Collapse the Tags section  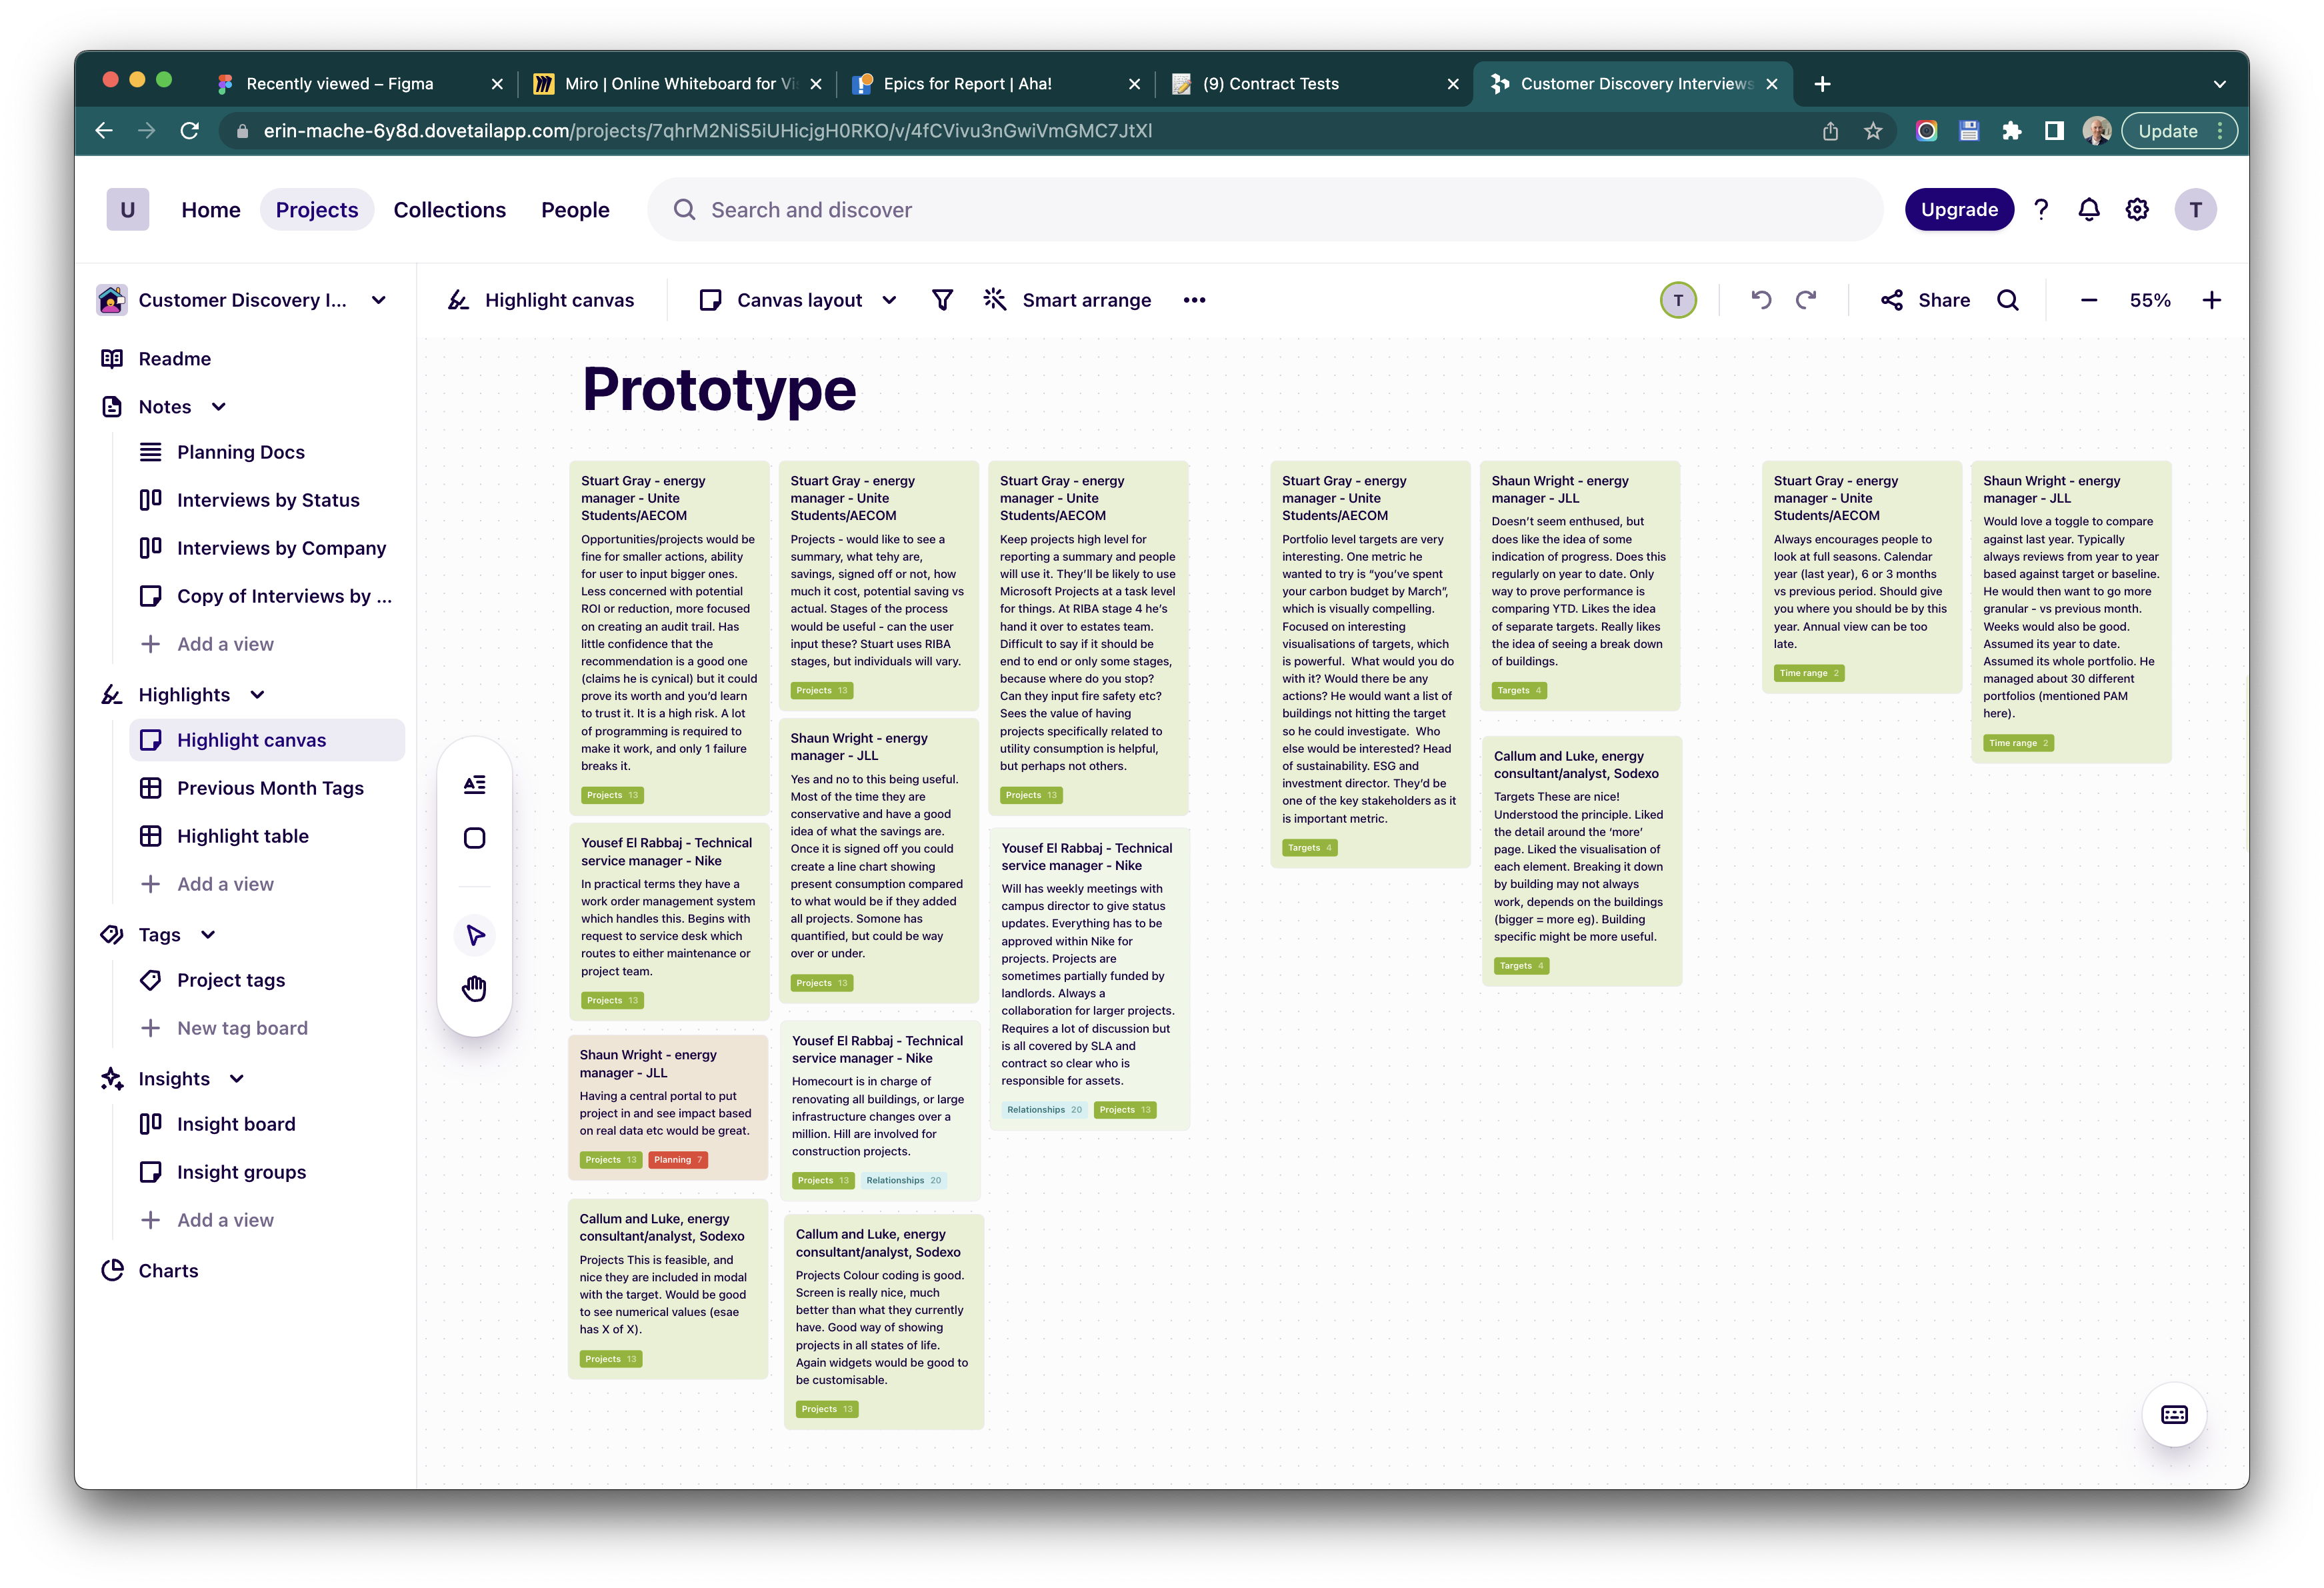pyautogui.click(x=208, y=935)
